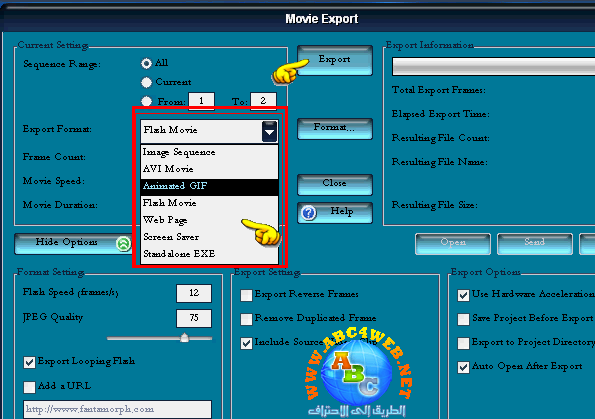Open the Export Format dropdown arrow
The width and height of the screenshot is (595, 419).
269,132
